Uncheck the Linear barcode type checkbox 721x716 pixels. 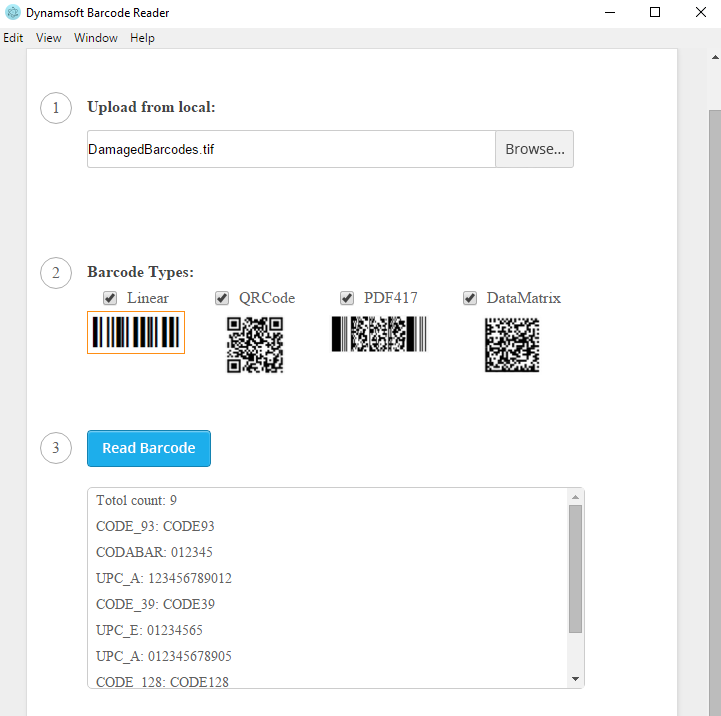111,298
